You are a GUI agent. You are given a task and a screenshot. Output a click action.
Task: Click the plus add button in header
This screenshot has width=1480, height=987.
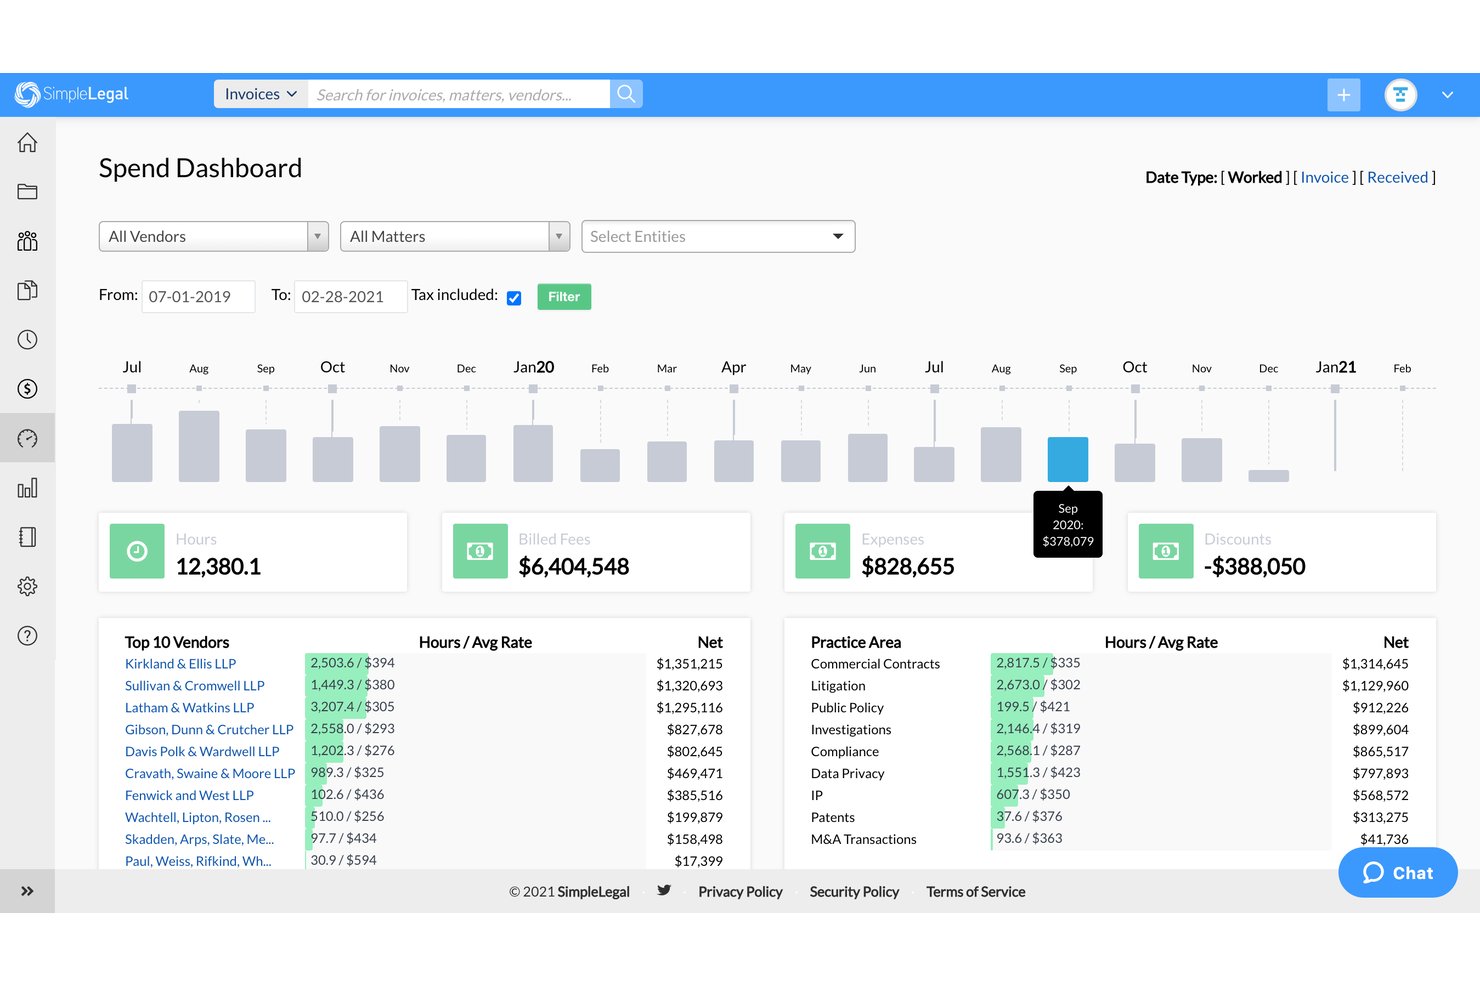[1343, 95]
